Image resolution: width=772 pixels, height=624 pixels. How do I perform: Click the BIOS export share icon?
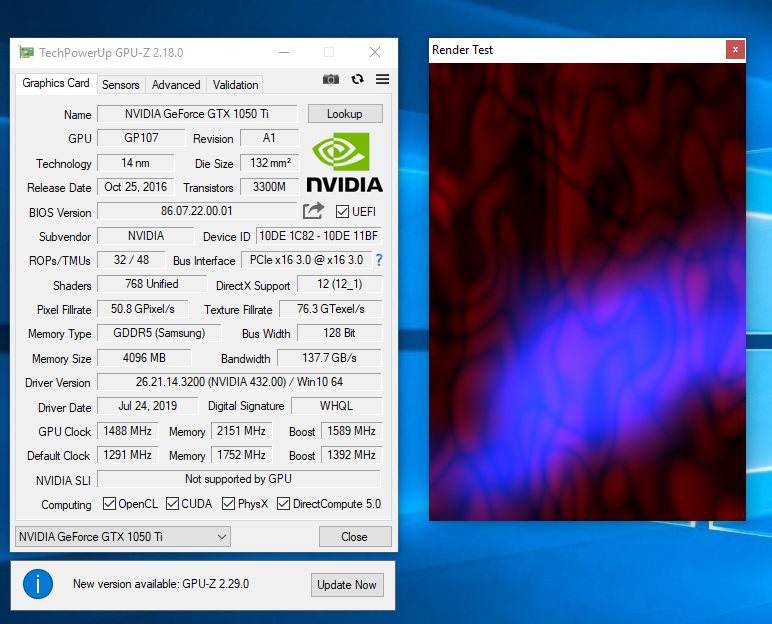click(x=314, y=211)
